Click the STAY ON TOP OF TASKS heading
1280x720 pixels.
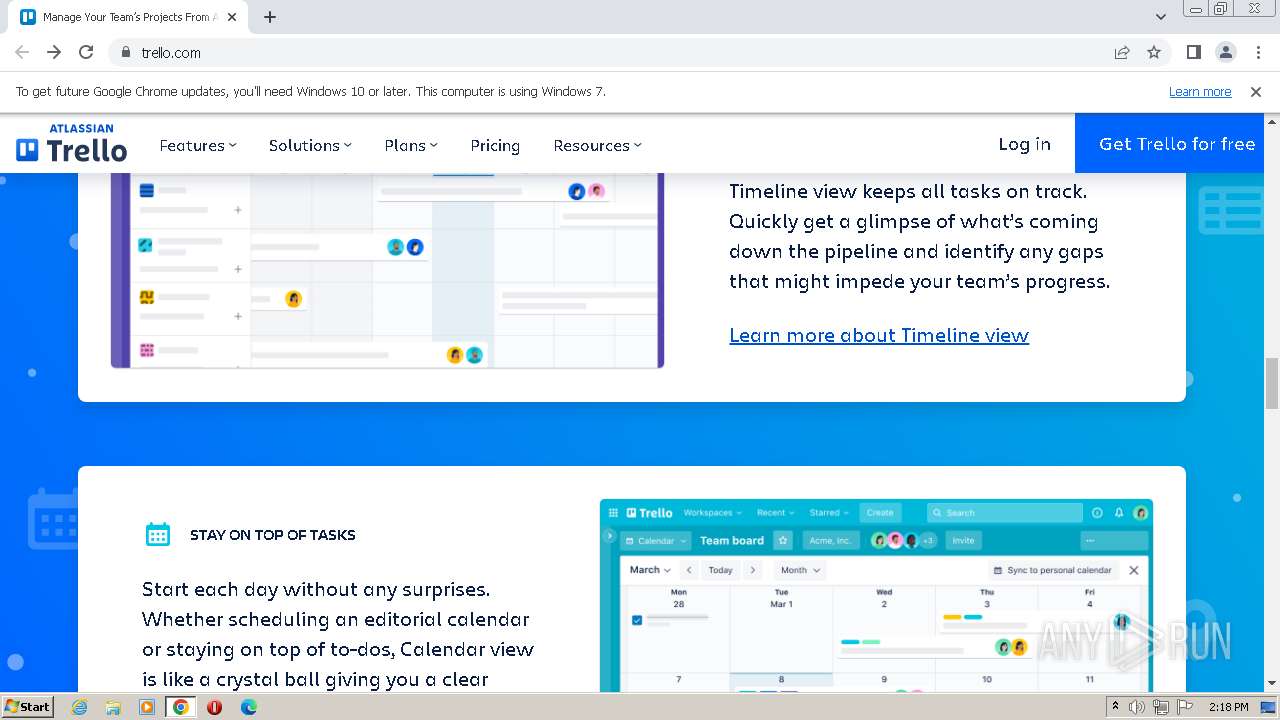click(x=273, y=535)
